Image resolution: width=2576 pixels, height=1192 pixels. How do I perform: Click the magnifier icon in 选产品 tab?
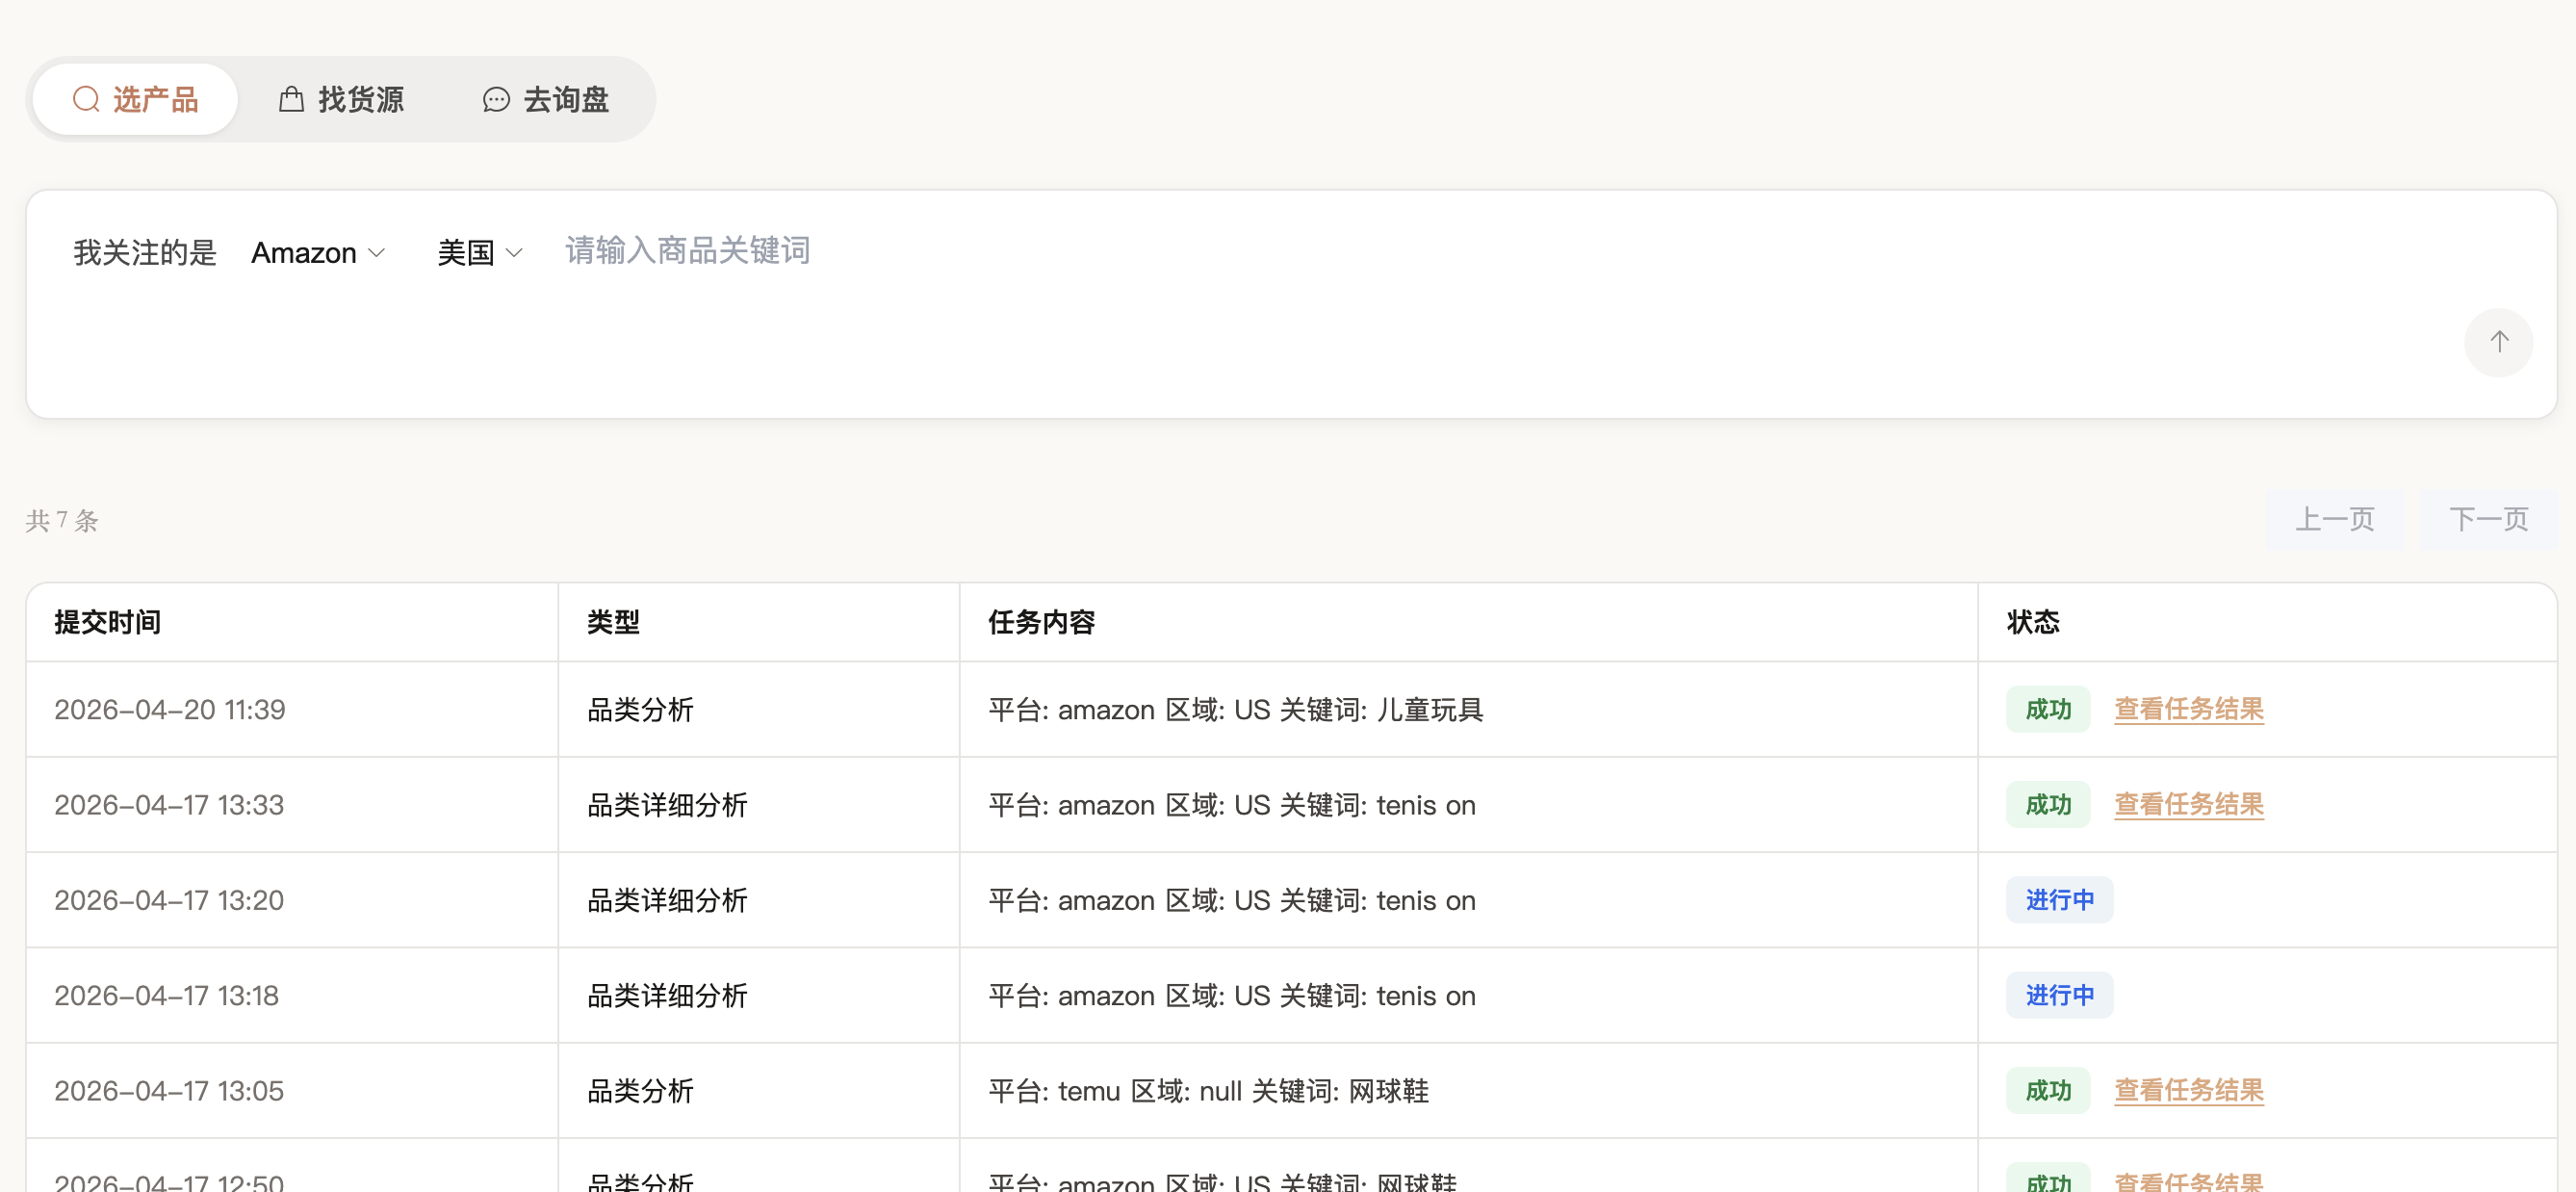pyautogui.click(x=86, y=99)
